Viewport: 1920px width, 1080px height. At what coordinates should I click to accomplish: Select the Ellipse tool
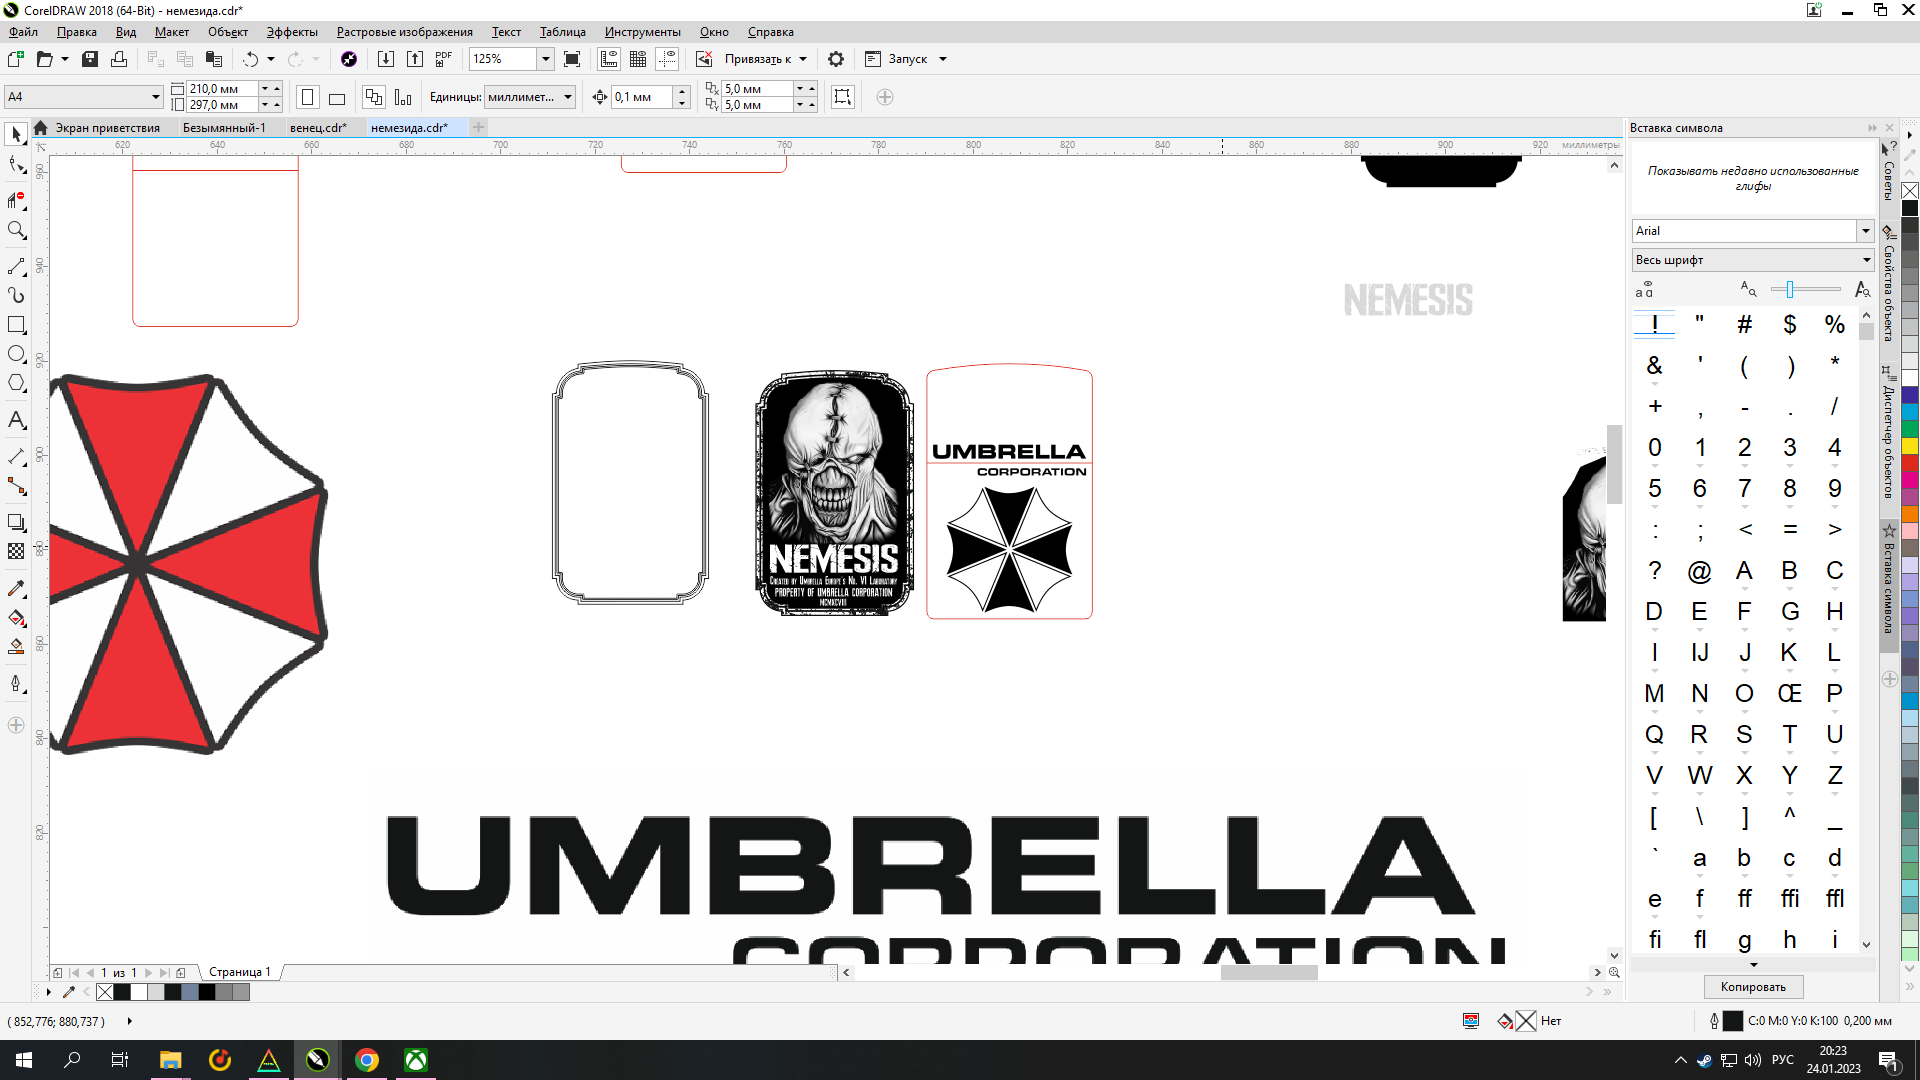coord(16,354)
